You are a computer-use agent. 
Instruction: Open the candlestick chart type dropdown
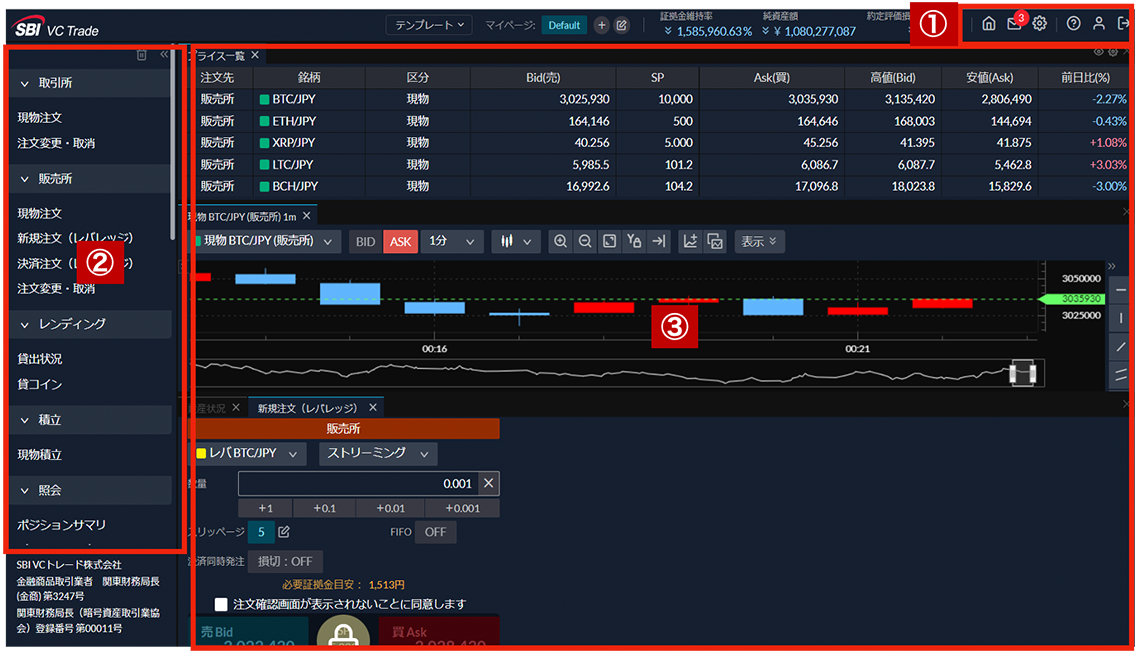515,241
